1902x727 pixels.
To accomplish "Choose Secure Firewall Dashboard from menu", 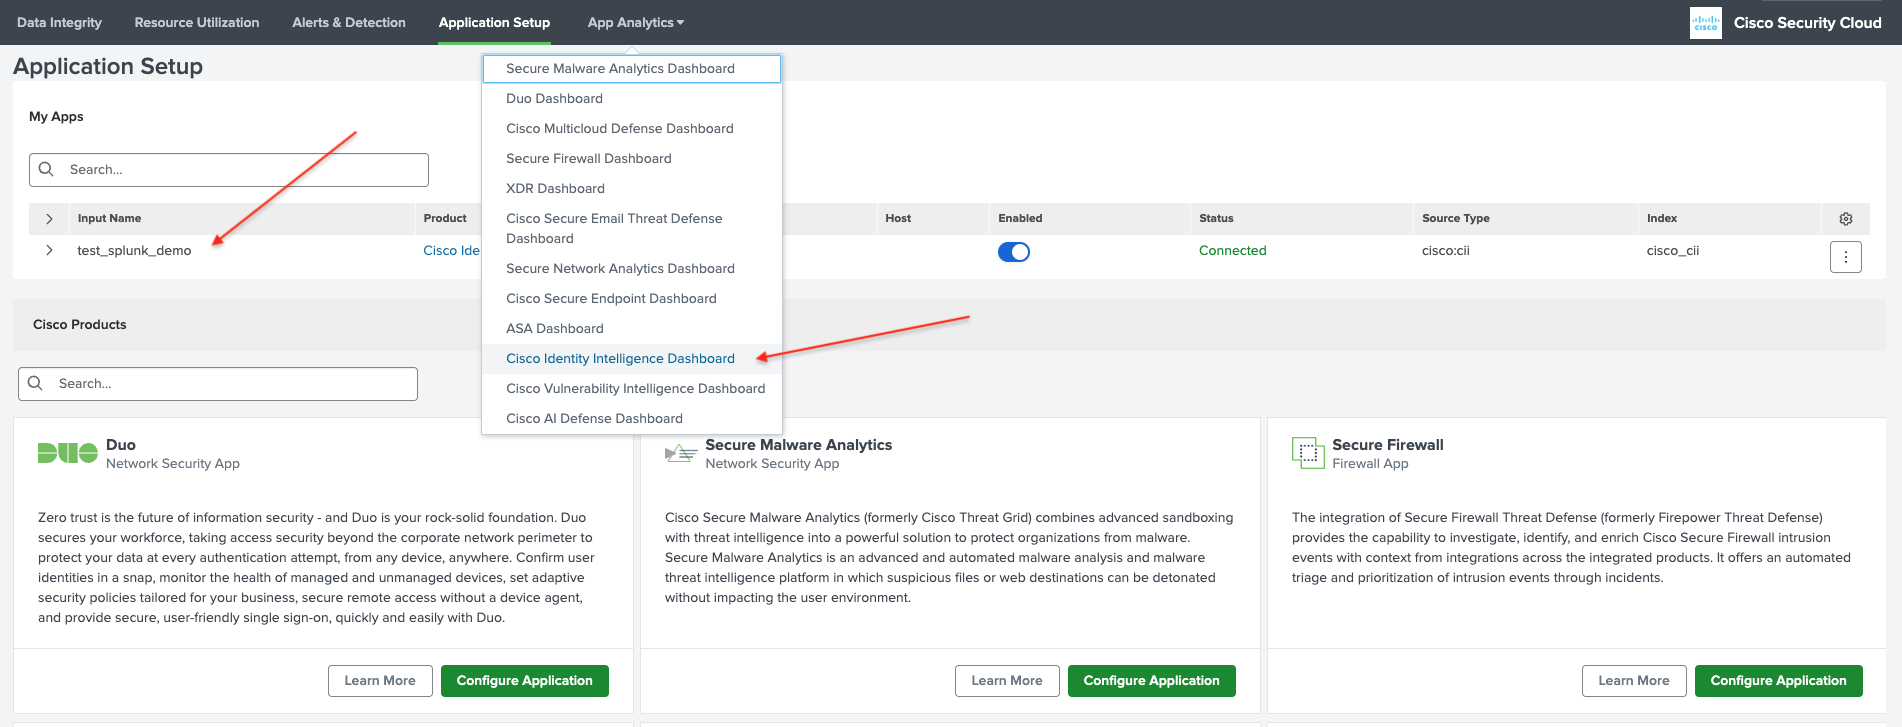I will [588, 159].
